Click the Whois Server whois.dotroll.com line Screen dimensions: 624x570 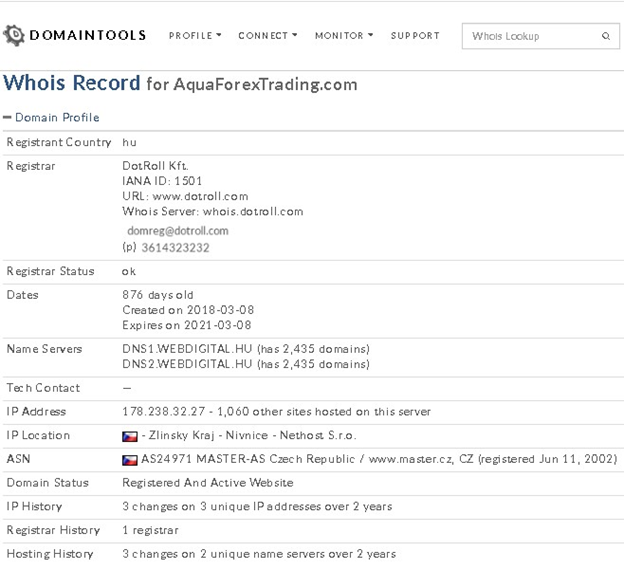213,211
